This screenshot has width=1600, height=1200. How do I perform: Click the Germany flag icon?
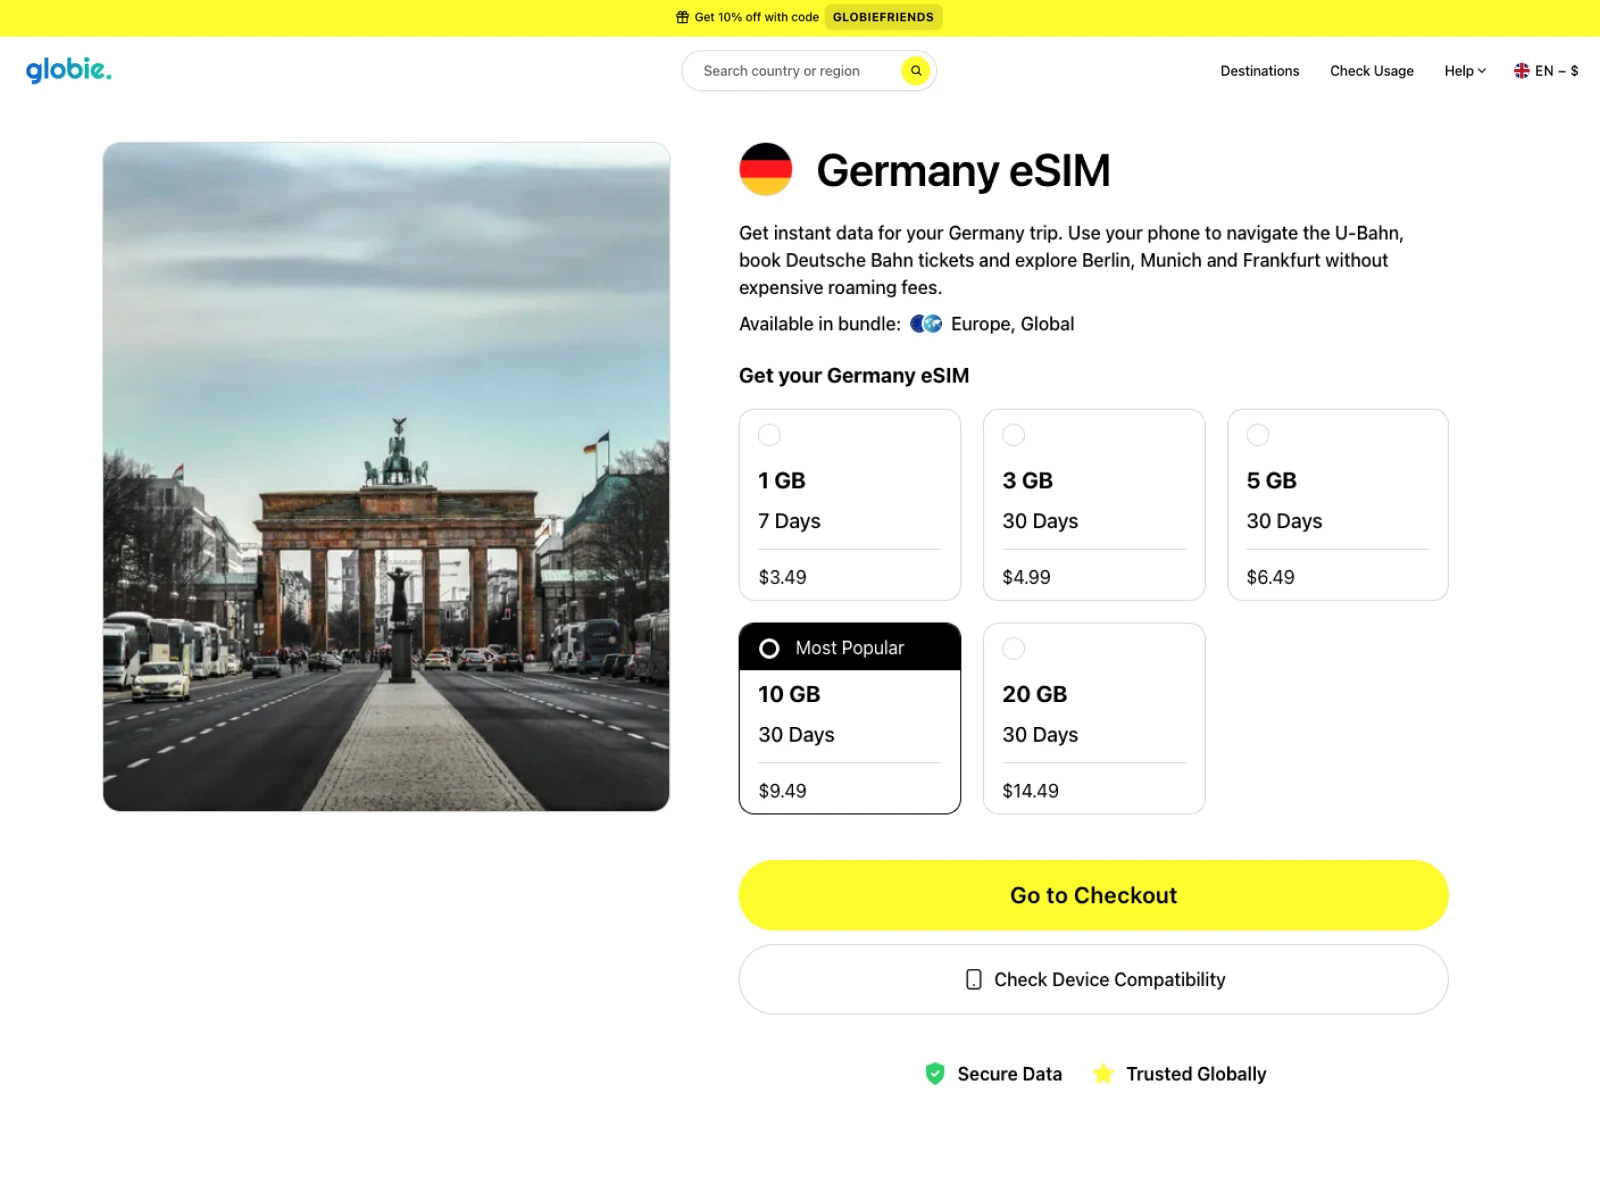[x=765, y=169]
